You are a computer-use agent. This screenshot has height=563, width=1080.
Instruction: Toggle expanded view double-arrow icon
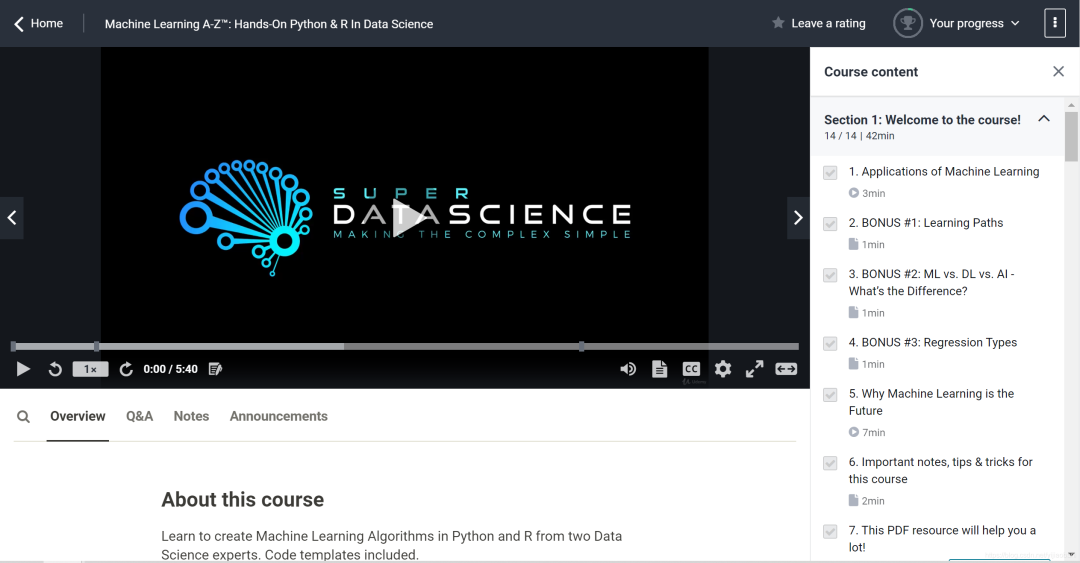786,369
